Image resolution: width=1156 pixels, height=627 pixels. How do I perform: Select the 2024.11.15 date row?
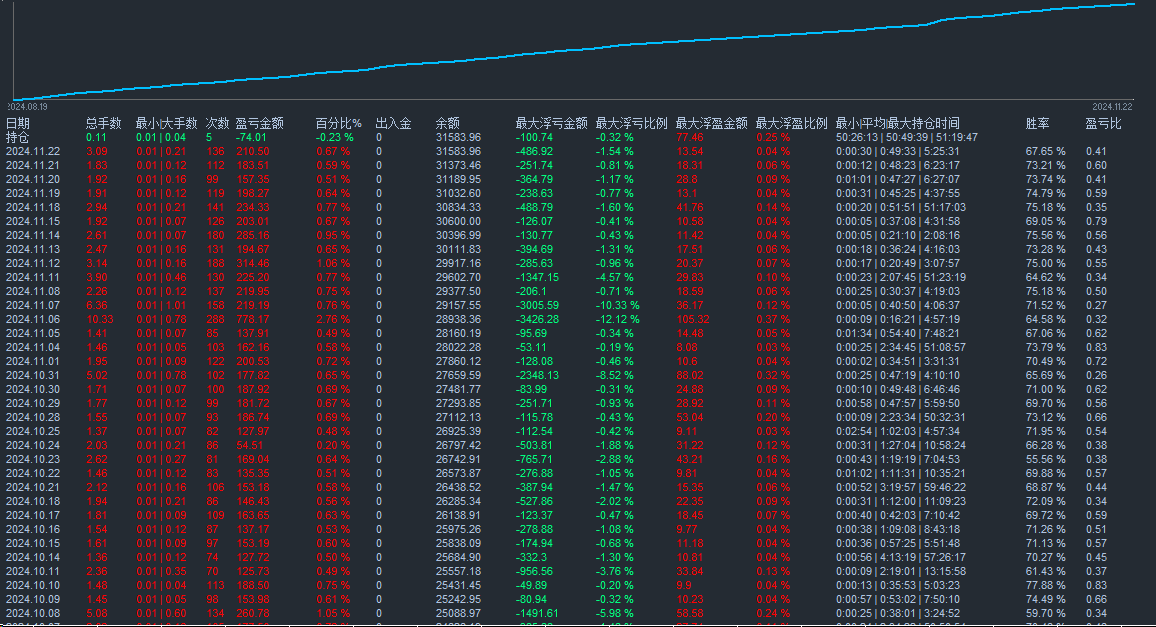[x=33, y=221]
